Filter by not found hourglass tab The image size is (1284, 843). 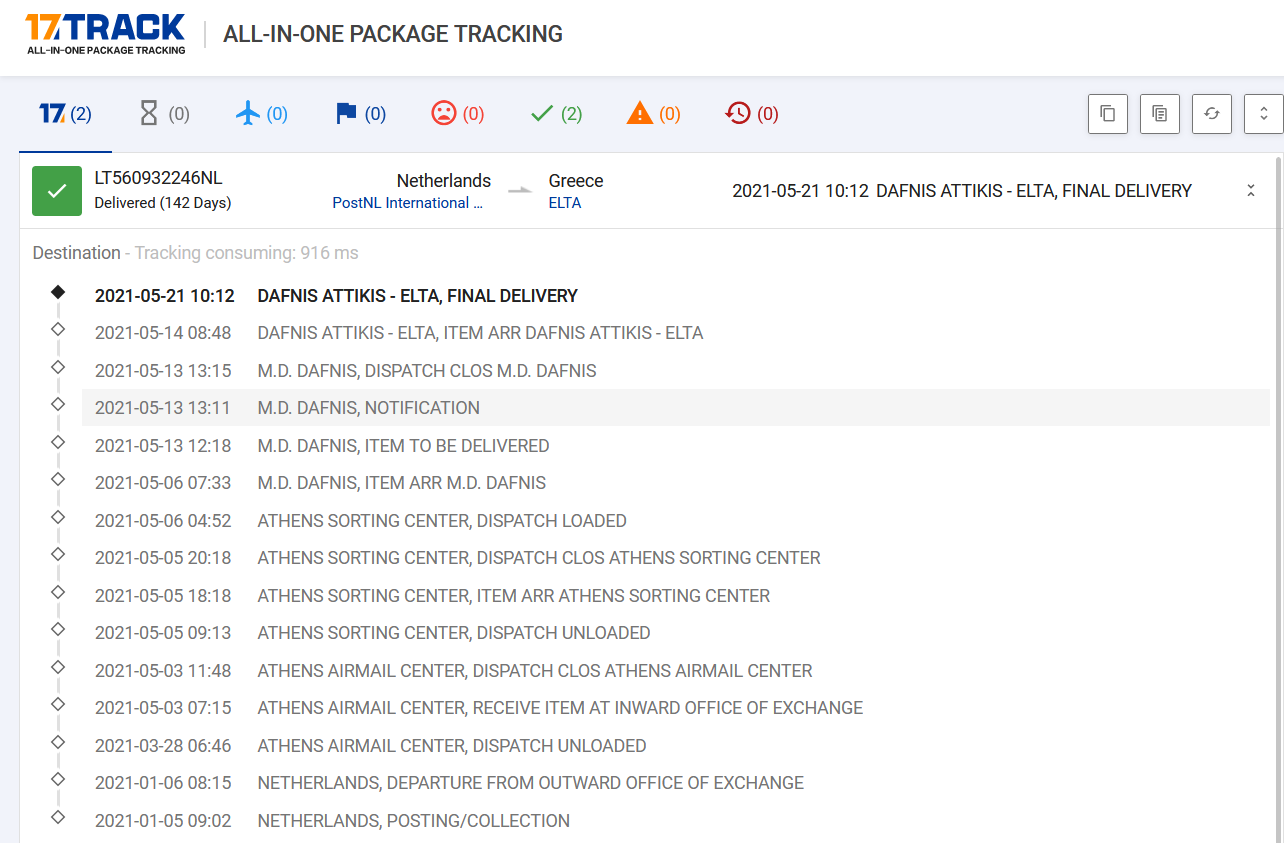[x=164, y=114]
